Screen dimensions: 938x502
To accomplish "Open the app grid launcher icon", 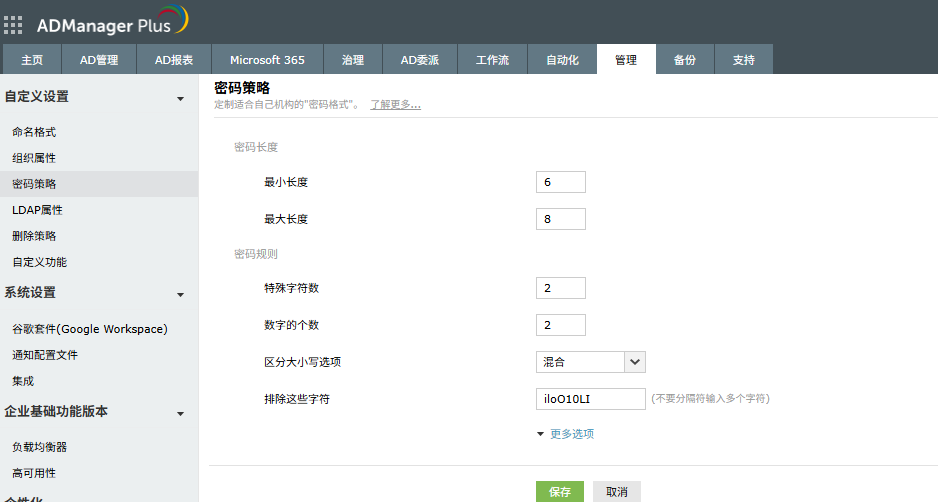I will [13, 25].
